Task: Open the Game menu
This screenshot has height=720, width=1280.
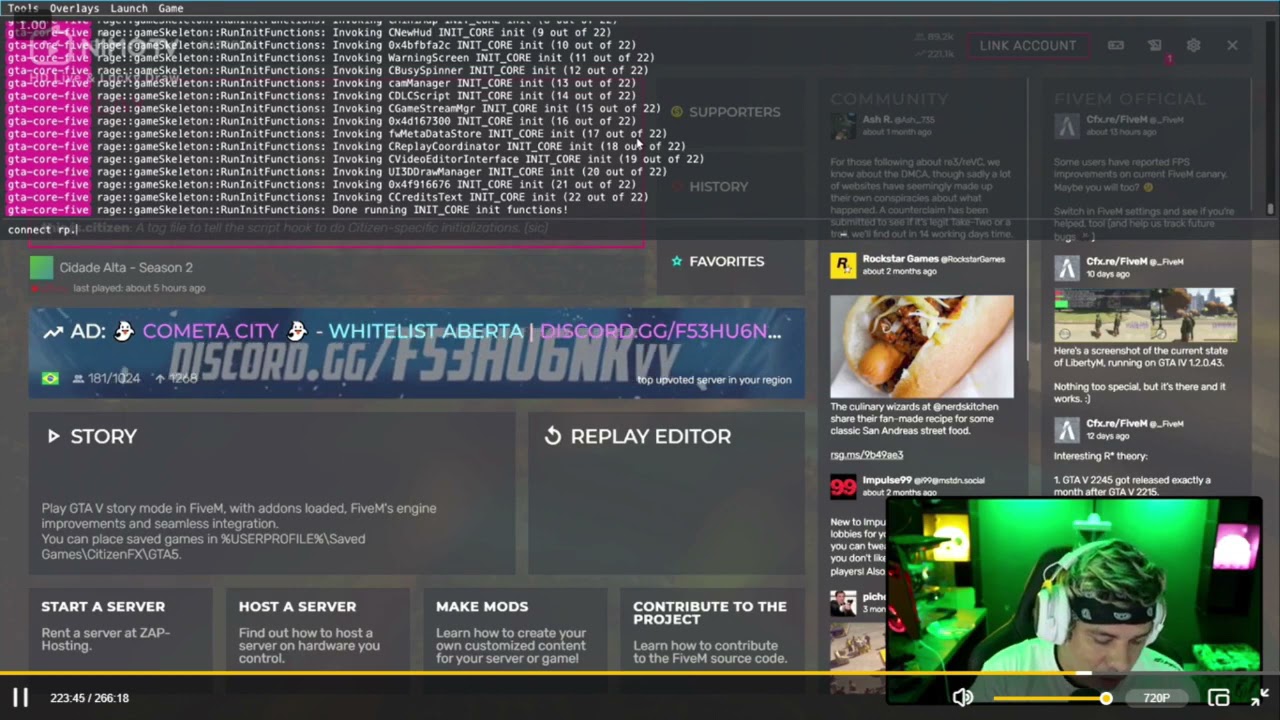Action: point(171,8)
